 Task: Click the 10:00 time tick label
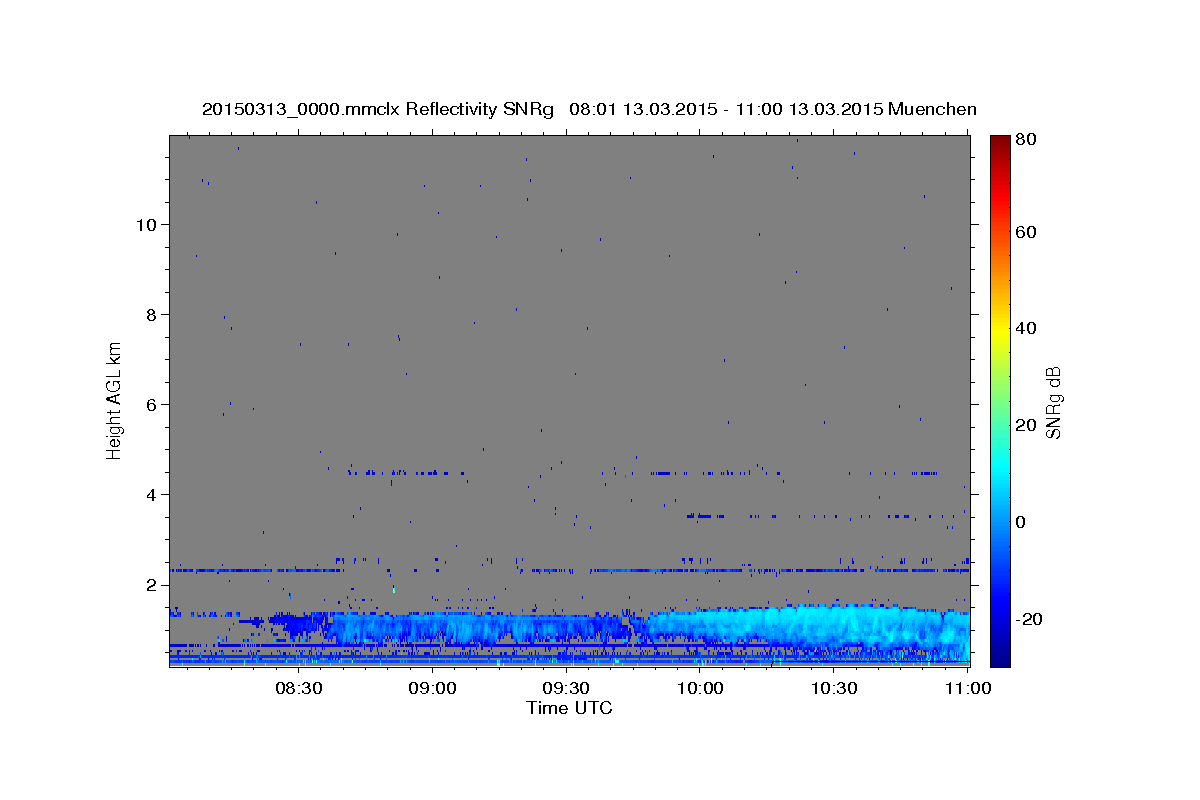[x=700, y=688]
